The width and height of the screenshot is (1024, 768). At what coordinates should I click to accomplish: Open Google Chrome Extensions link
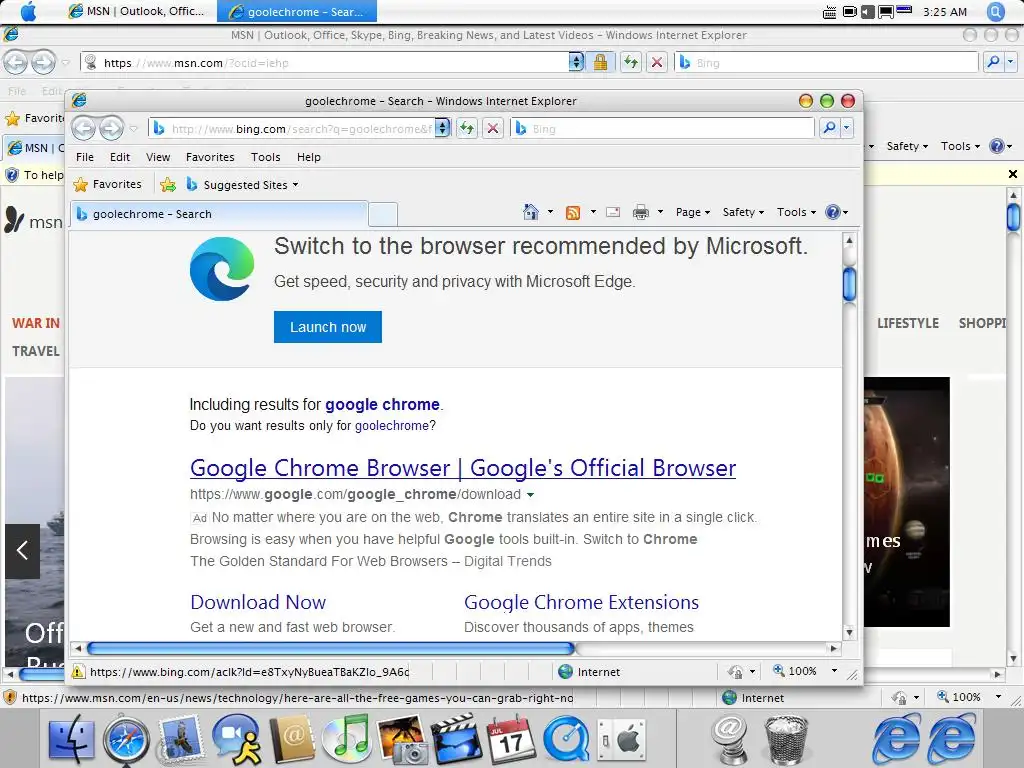click(581, 602)
